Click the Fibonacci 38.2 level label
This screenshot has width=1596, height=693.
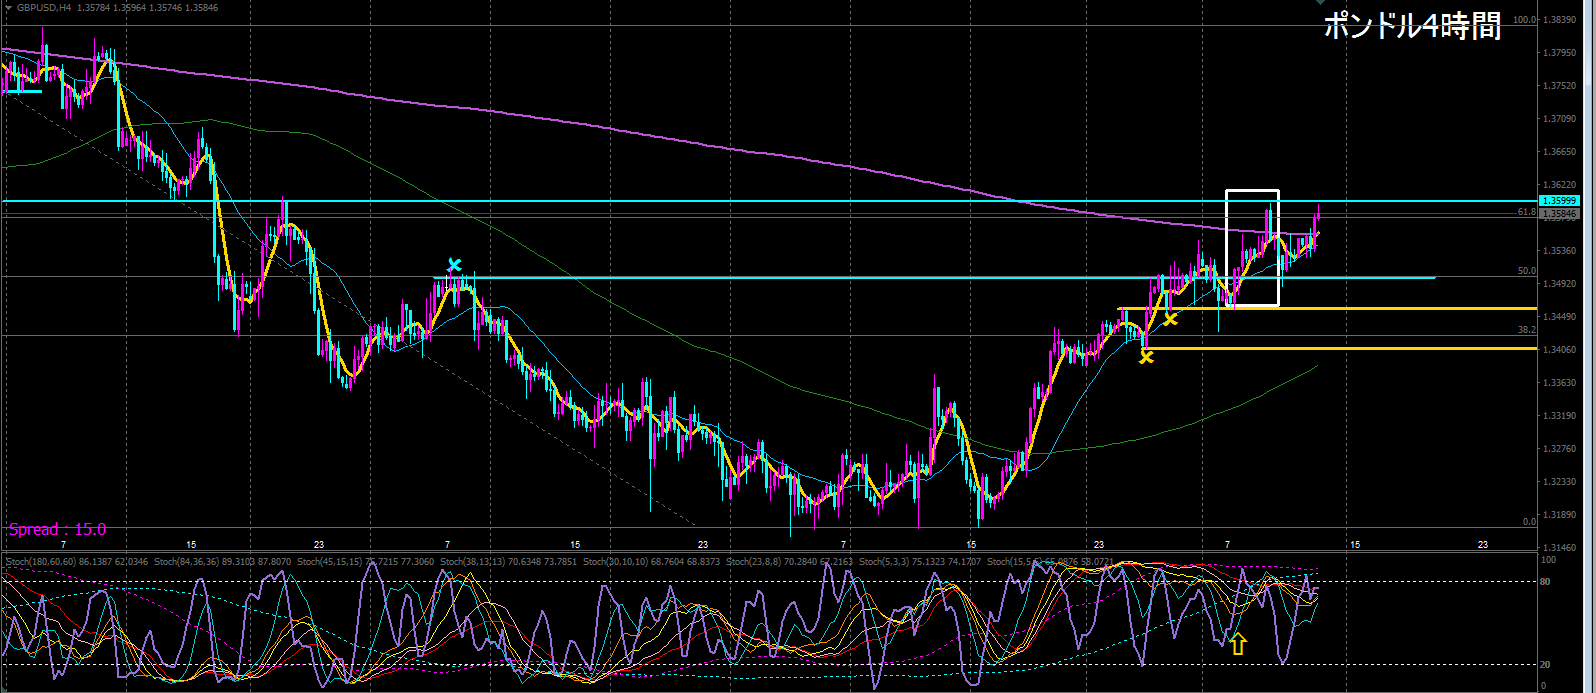pos(1527,329)
